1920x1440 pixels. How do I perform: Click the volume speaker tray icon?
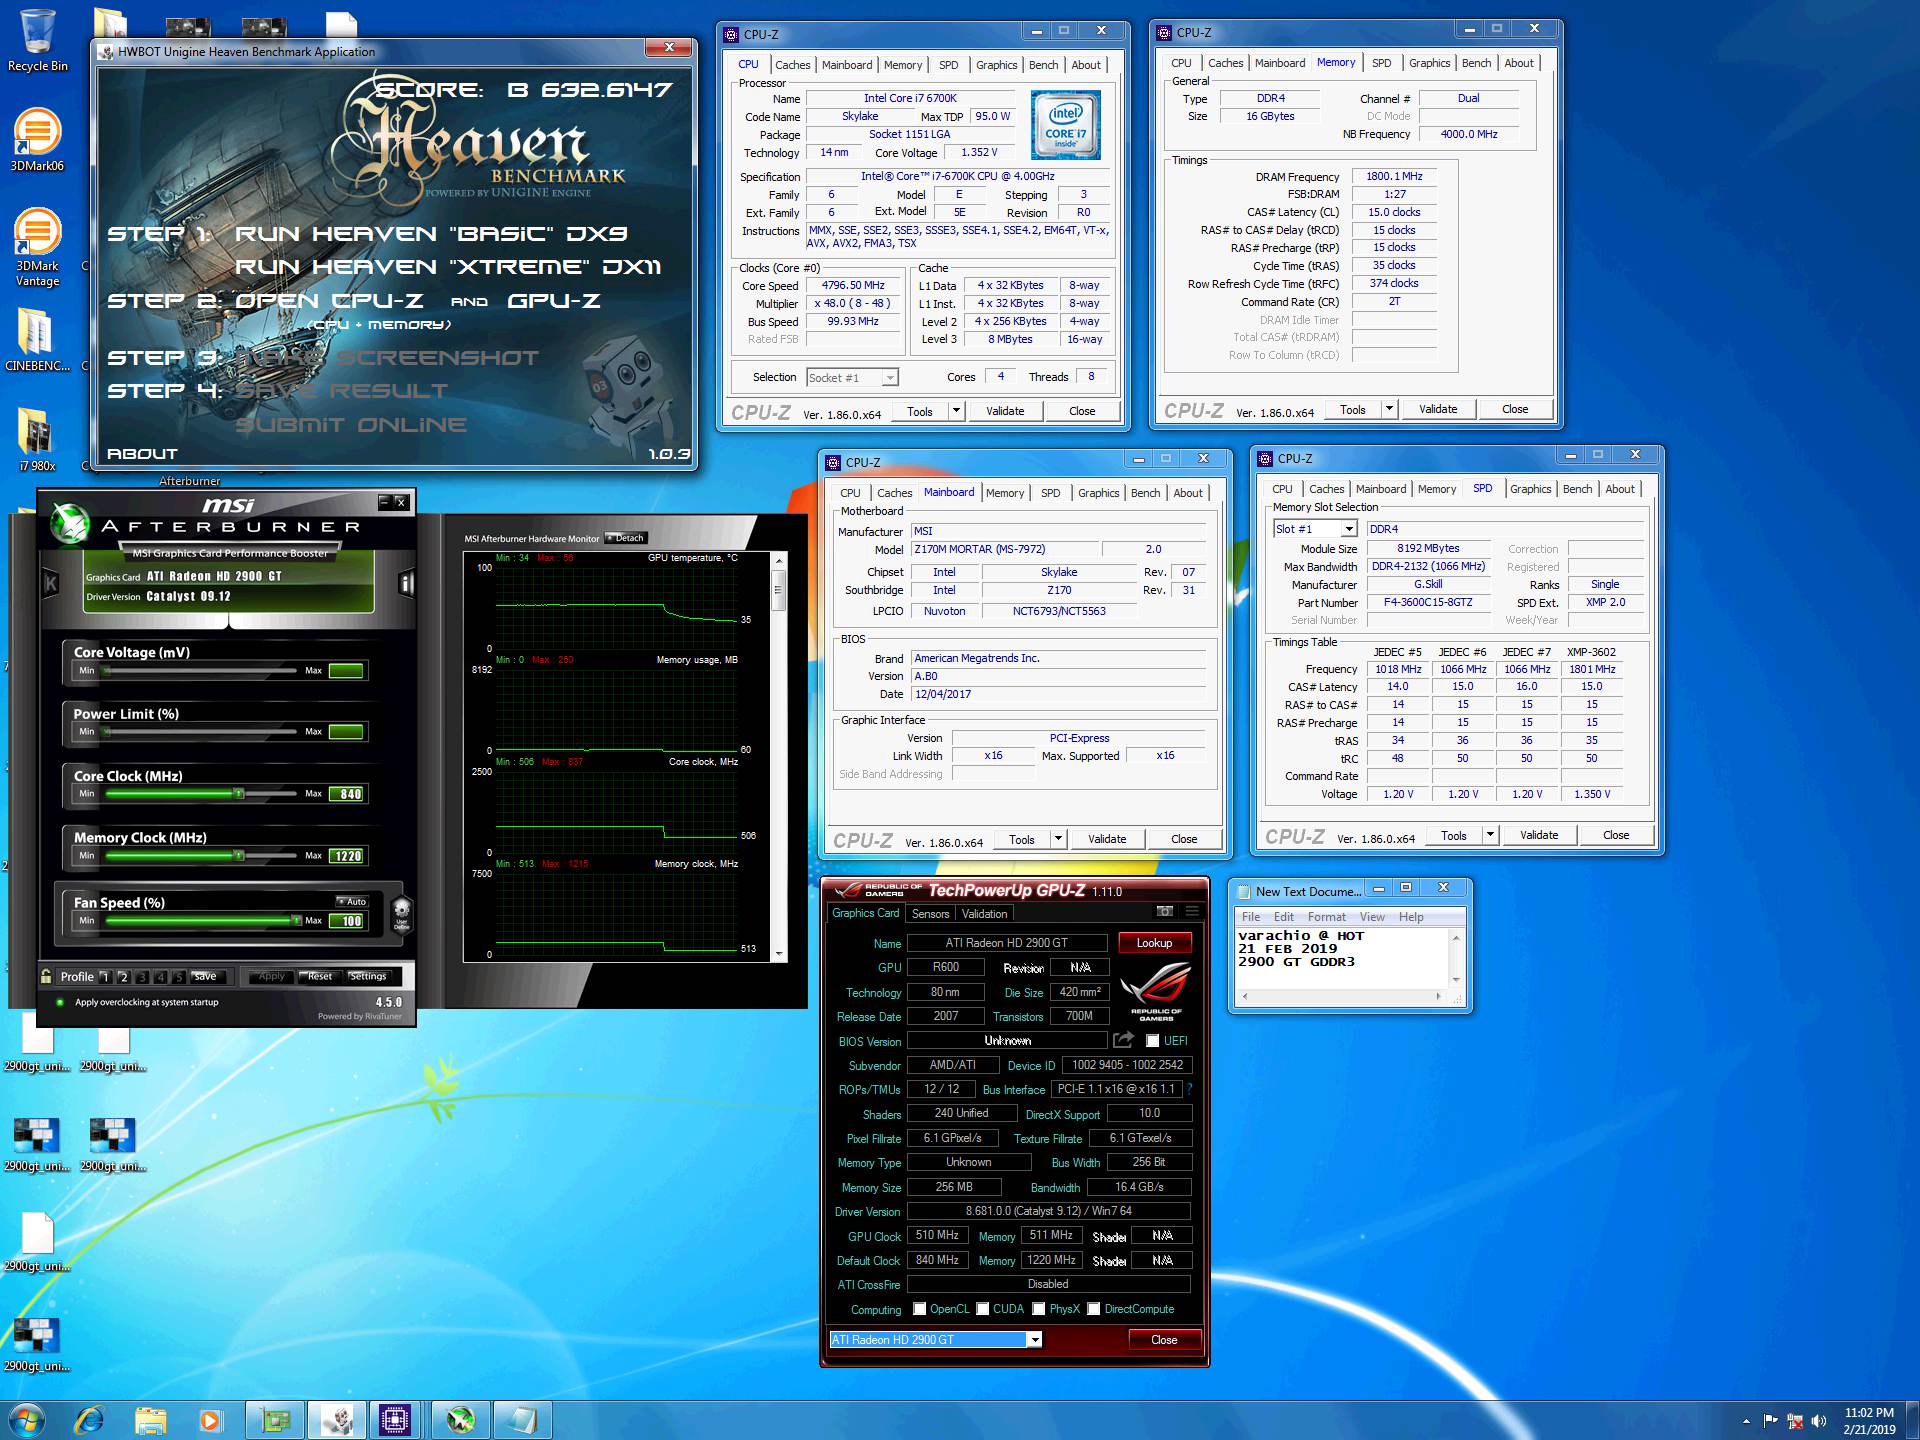tap(1819, 1421)
